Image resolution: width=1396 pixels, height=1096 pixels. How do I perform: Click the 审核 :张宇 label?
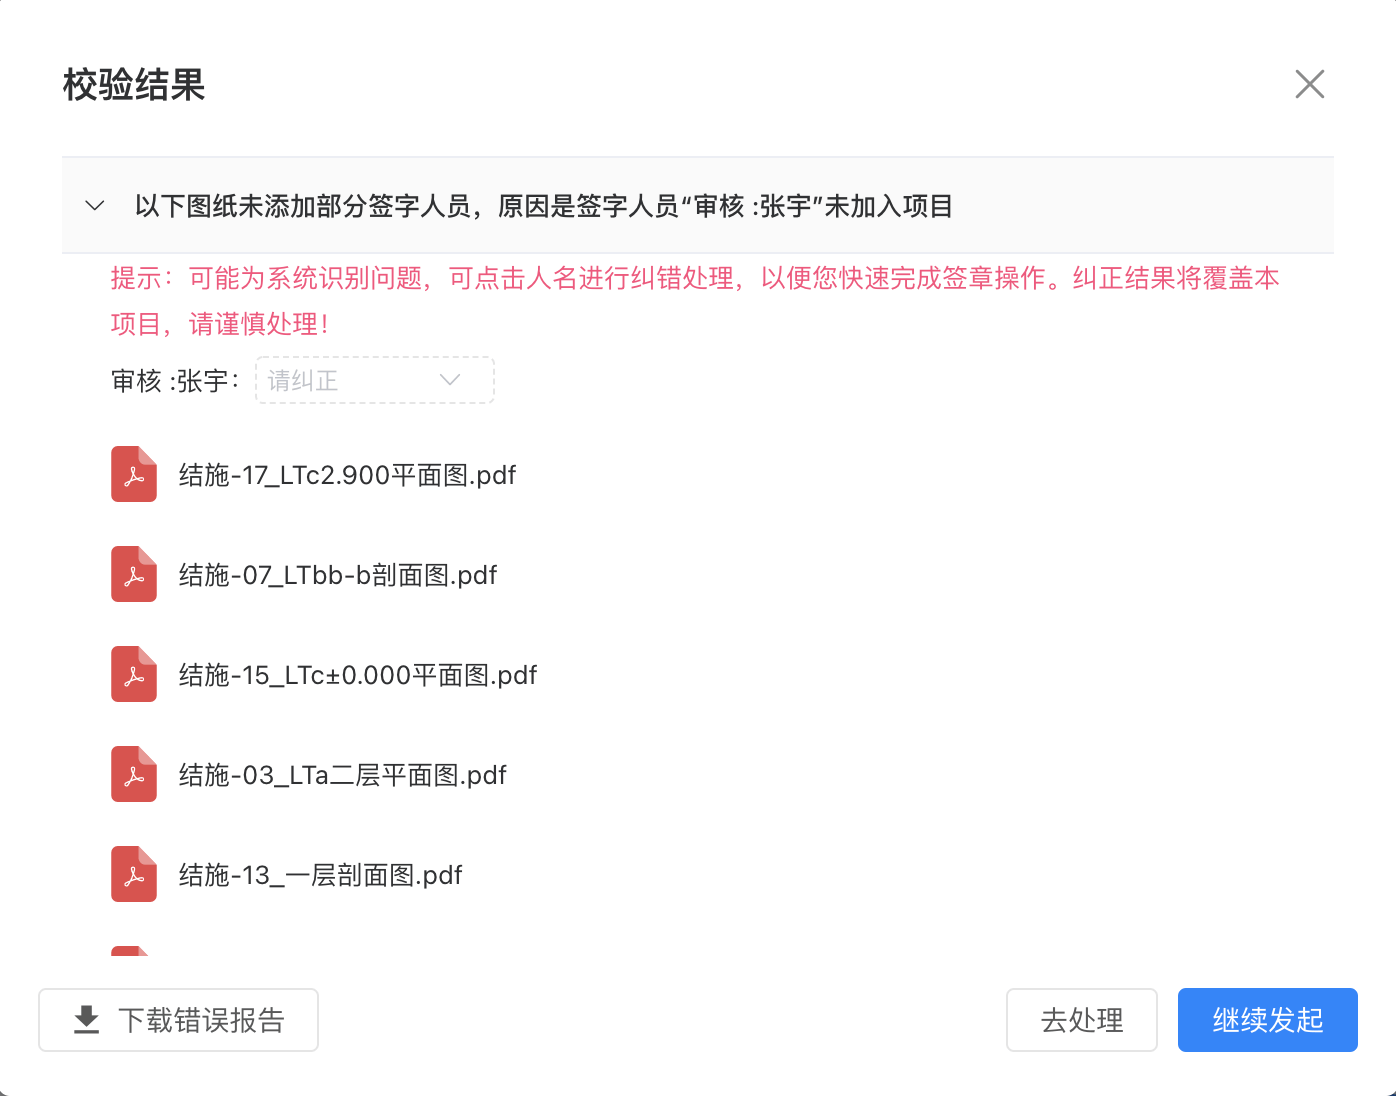(x=175, y=381)
